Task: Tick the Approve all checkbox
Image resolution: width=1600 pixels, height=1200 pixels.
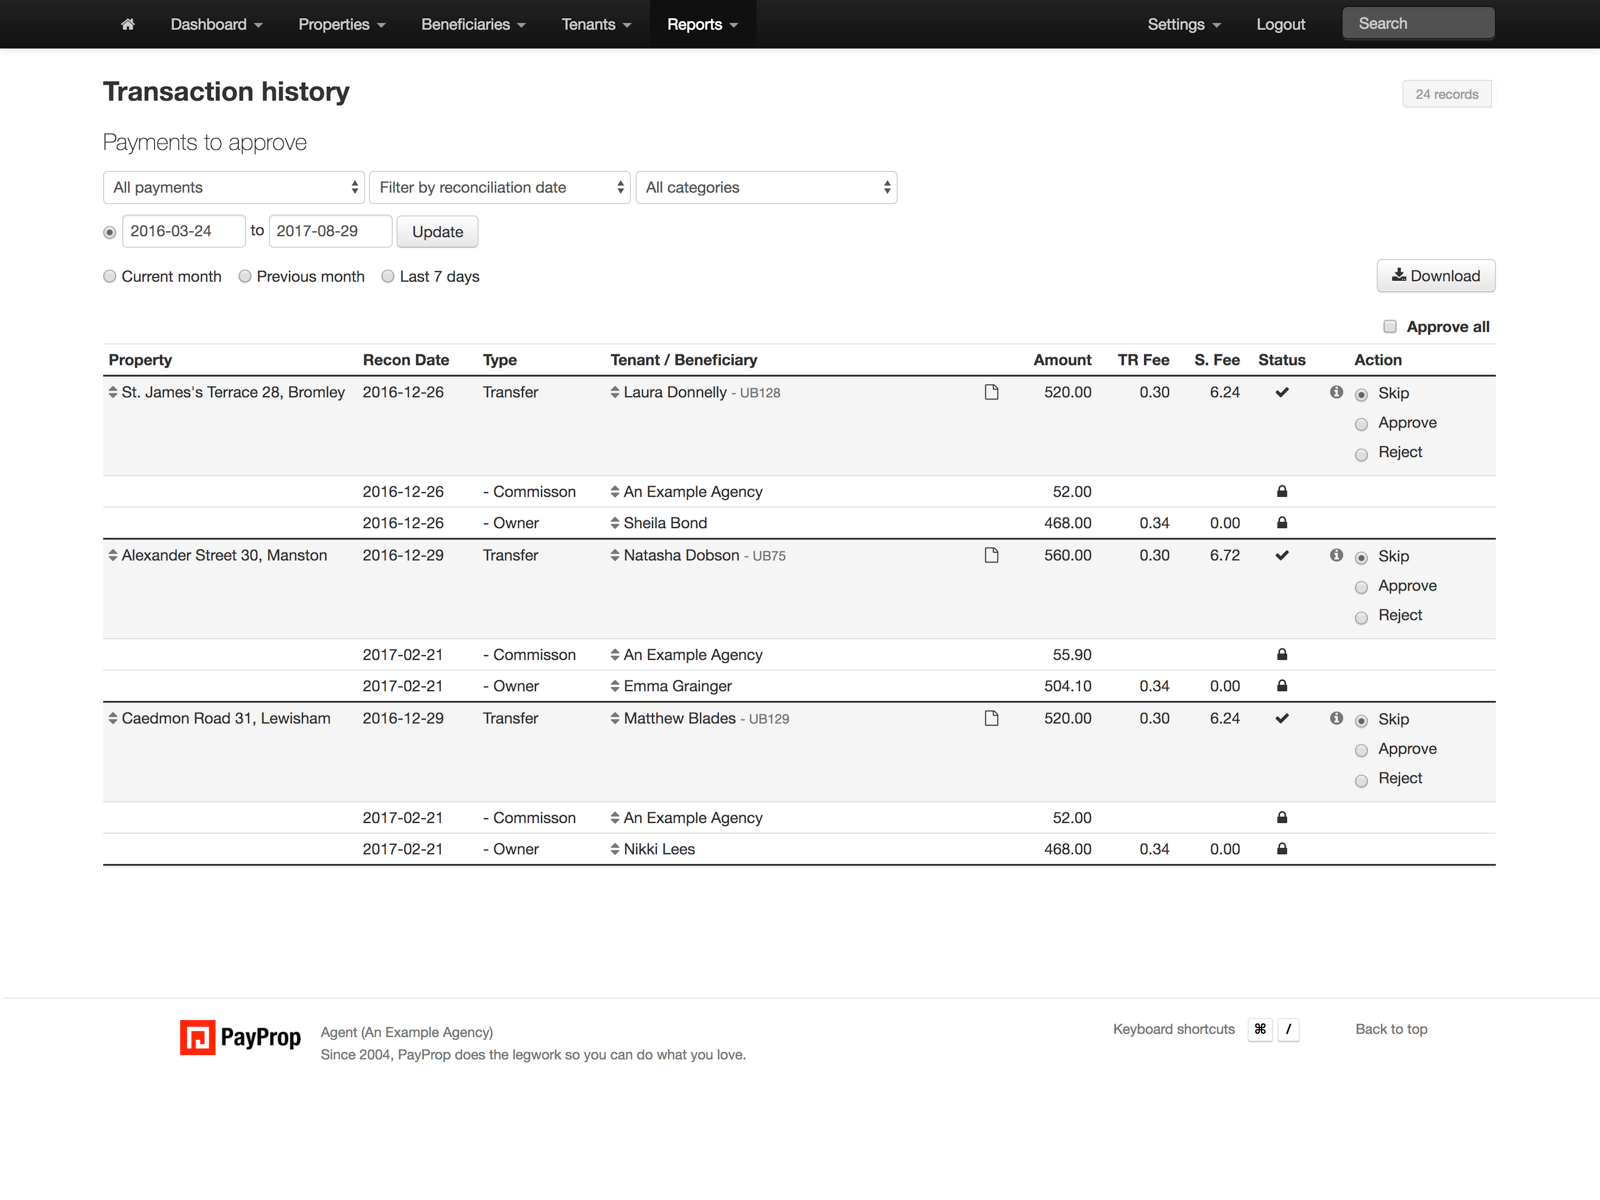Action: (1390, 326)
